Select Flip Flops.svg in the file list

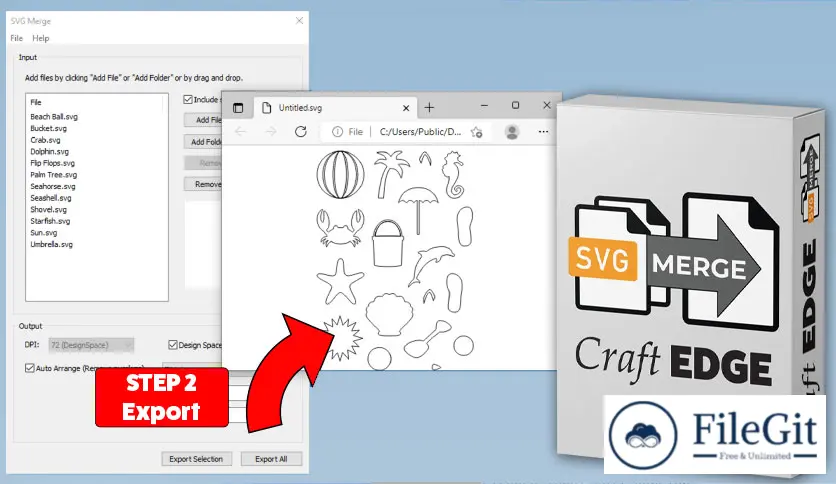tap(52, 163)
